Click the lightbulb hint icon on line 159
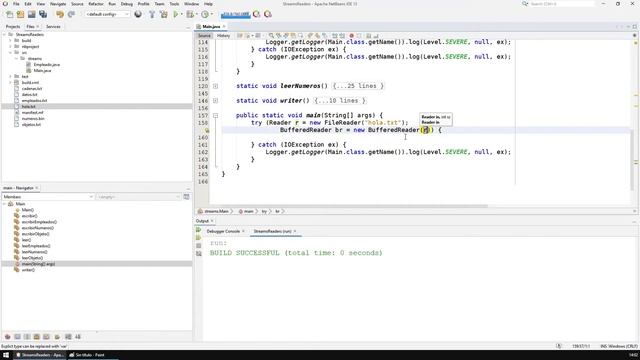Screen dimensions: 640x360 point(207,130)
